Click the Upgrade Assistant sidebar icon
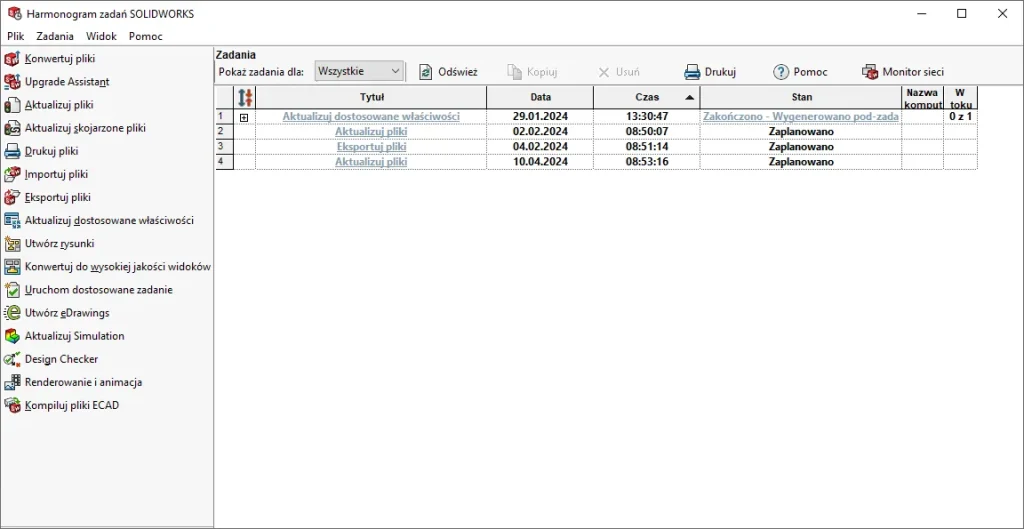 click(x=11, y=82)
